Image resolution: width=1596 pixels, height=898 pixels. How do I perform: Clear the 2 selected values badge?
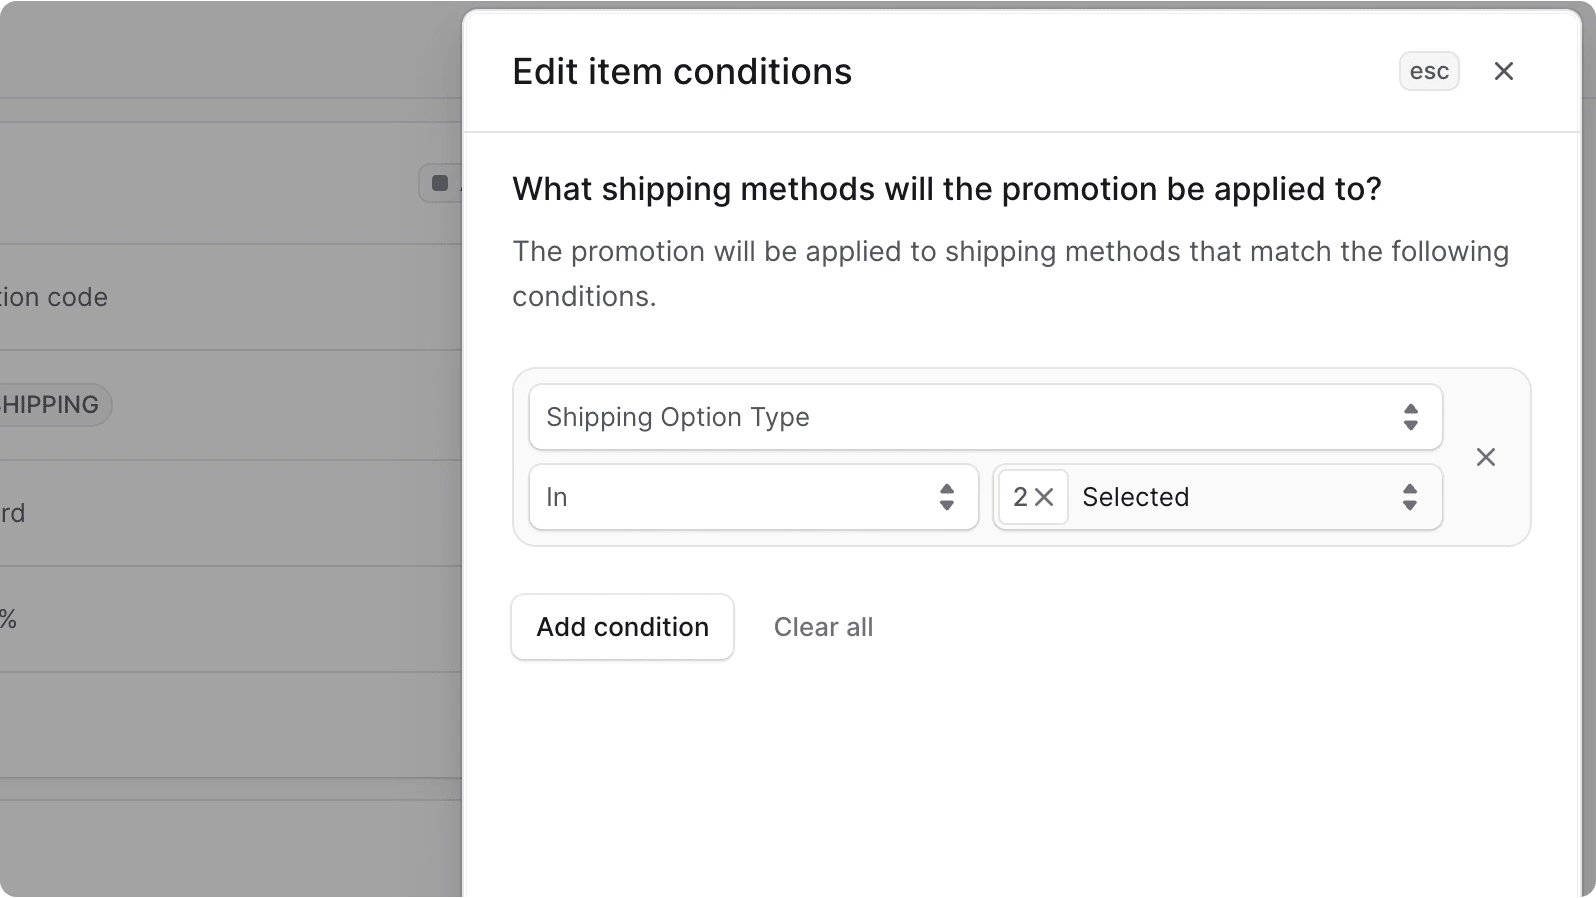tap(1044, 497)
